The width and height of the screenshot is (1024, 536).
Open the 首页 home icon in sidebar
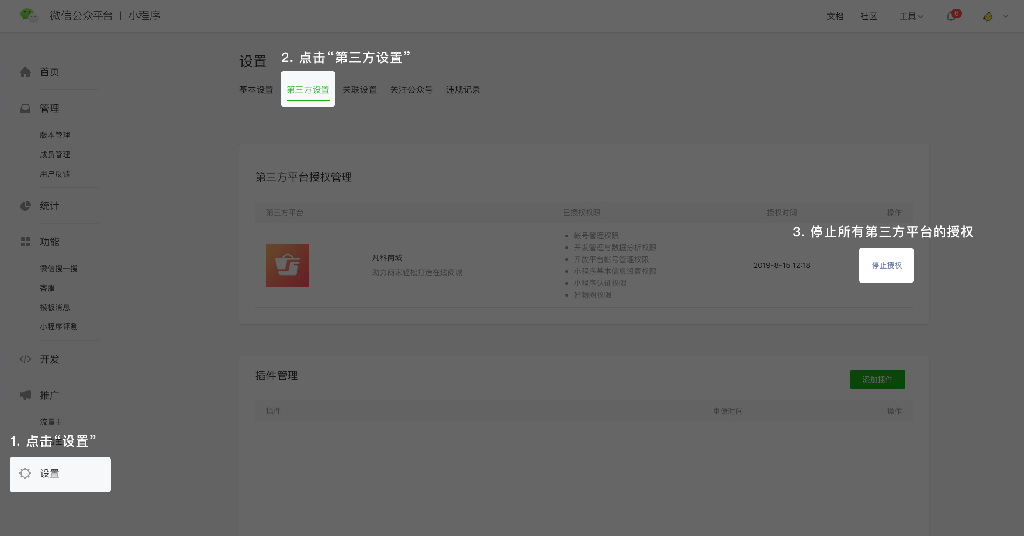(x=26, y=72)
